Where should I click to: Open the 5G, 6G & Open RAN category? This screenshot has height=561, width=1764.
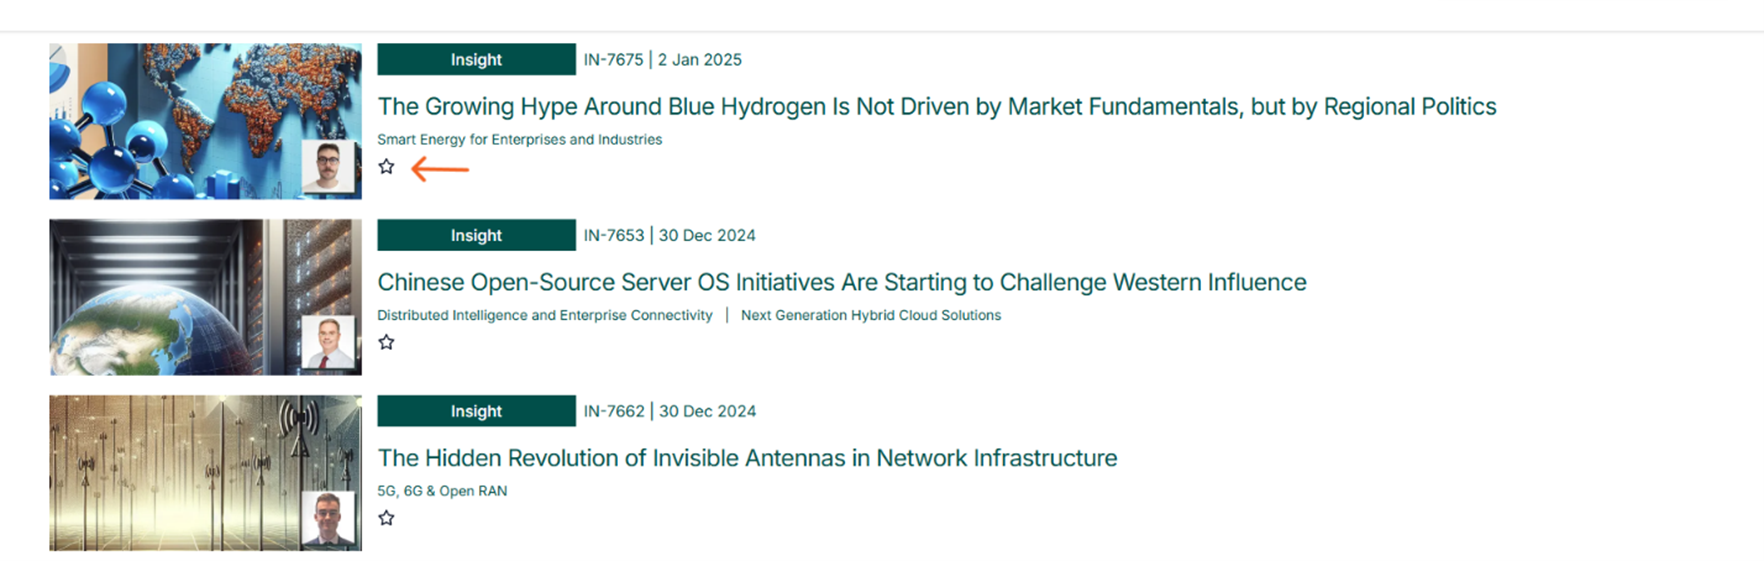(x=442, y=491)
